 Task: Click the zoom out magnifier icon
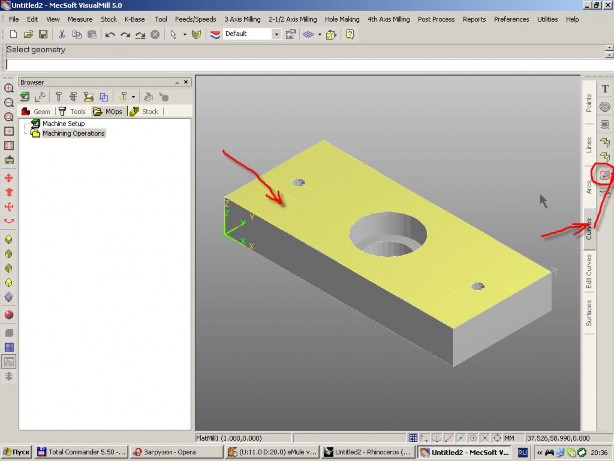coord(9,103)
